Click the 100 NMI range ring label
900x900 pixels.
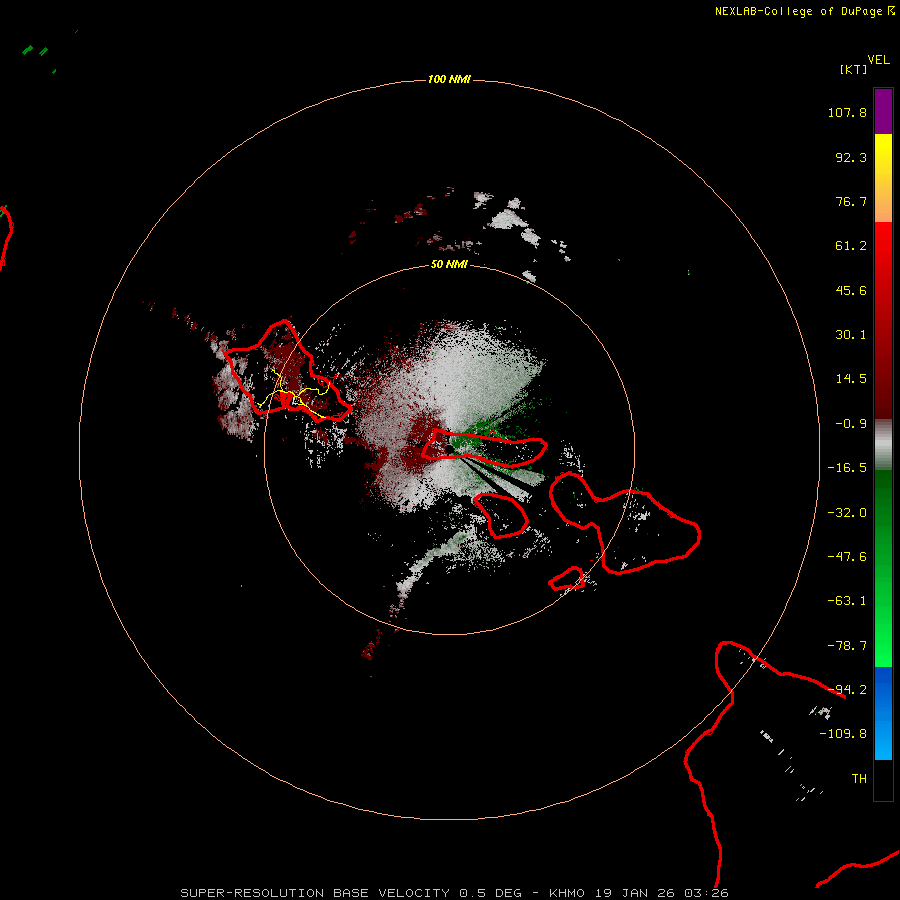[x=449, y=79]
